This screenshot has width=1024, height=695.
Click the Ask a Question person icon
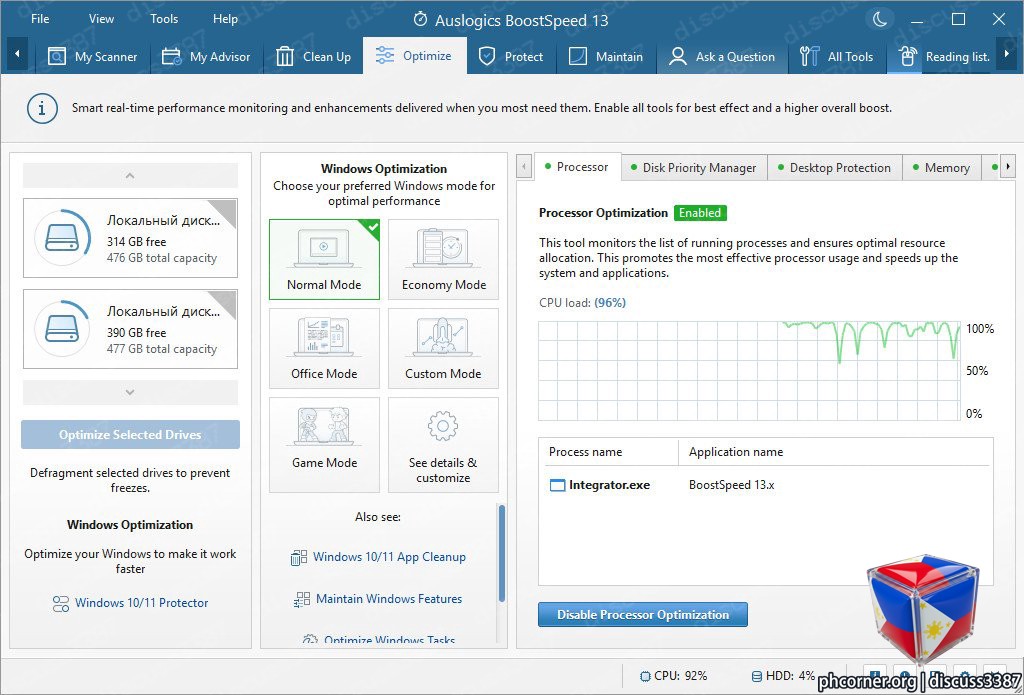coord(678,57)
